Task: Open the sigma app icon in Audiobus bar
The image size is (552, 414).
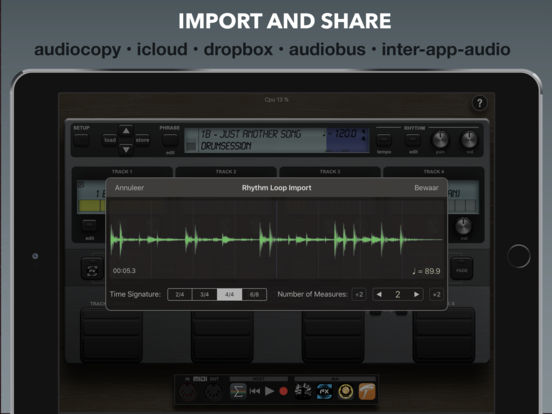Action: pyautogui.click(x=238, y=391)
